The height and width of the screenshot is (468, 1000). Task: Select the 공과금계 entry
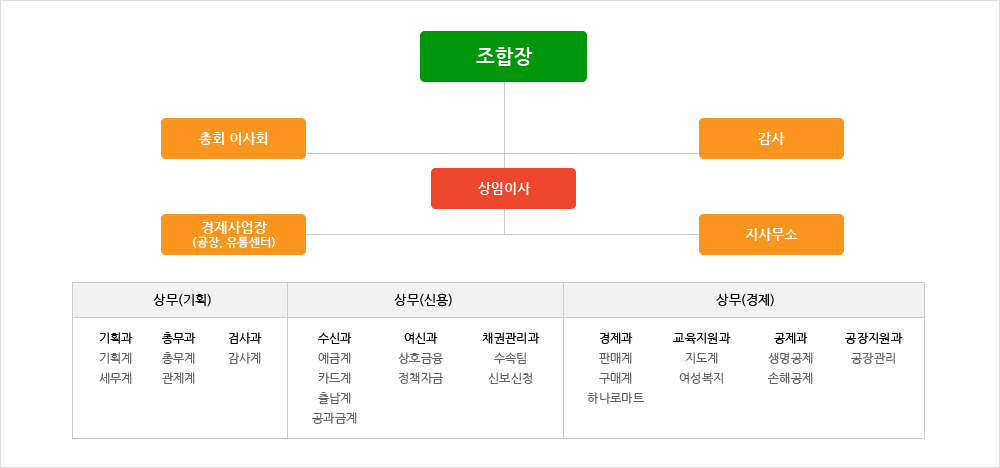click(x=334, y=418)
